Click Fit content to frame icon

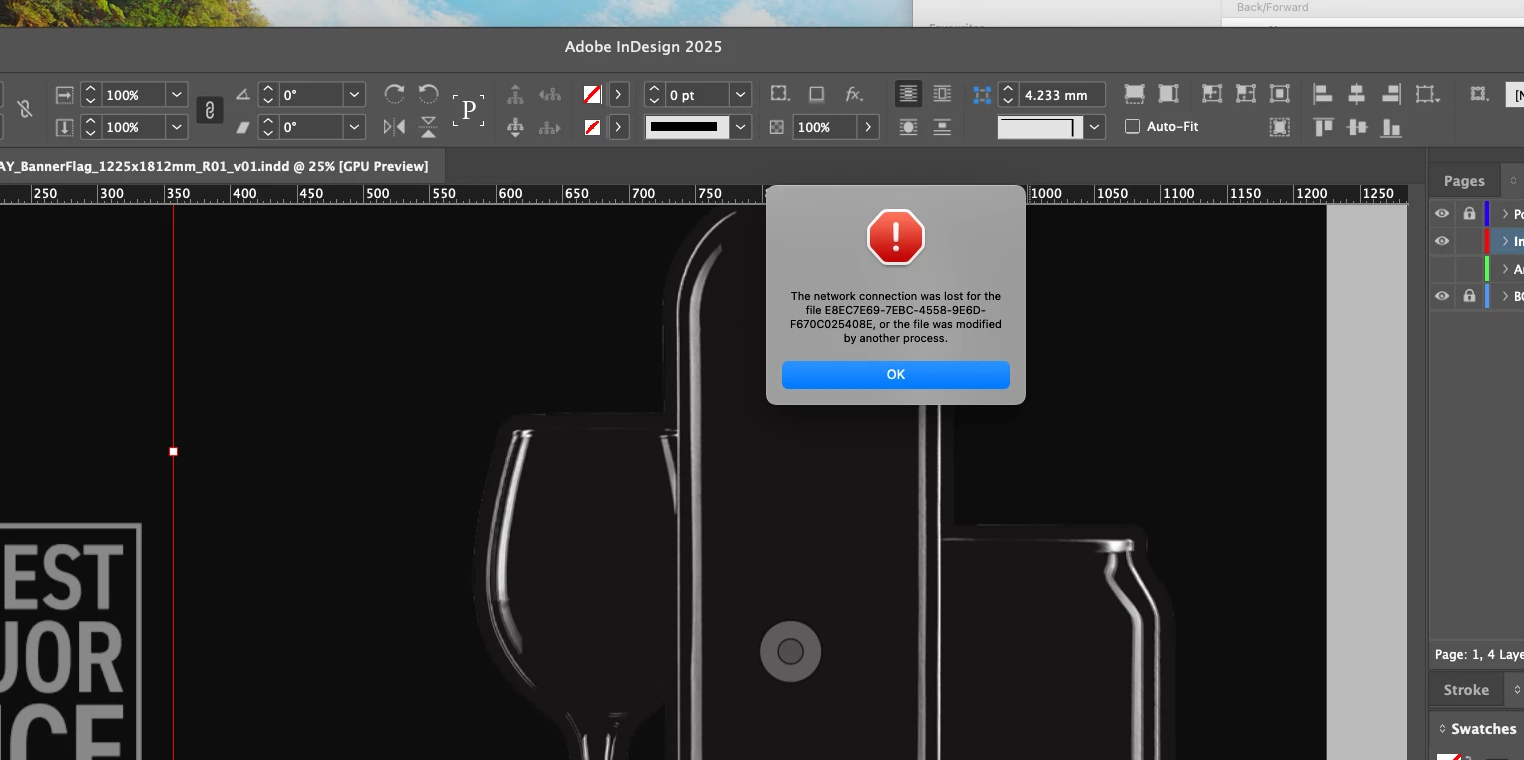(1212, 94)
